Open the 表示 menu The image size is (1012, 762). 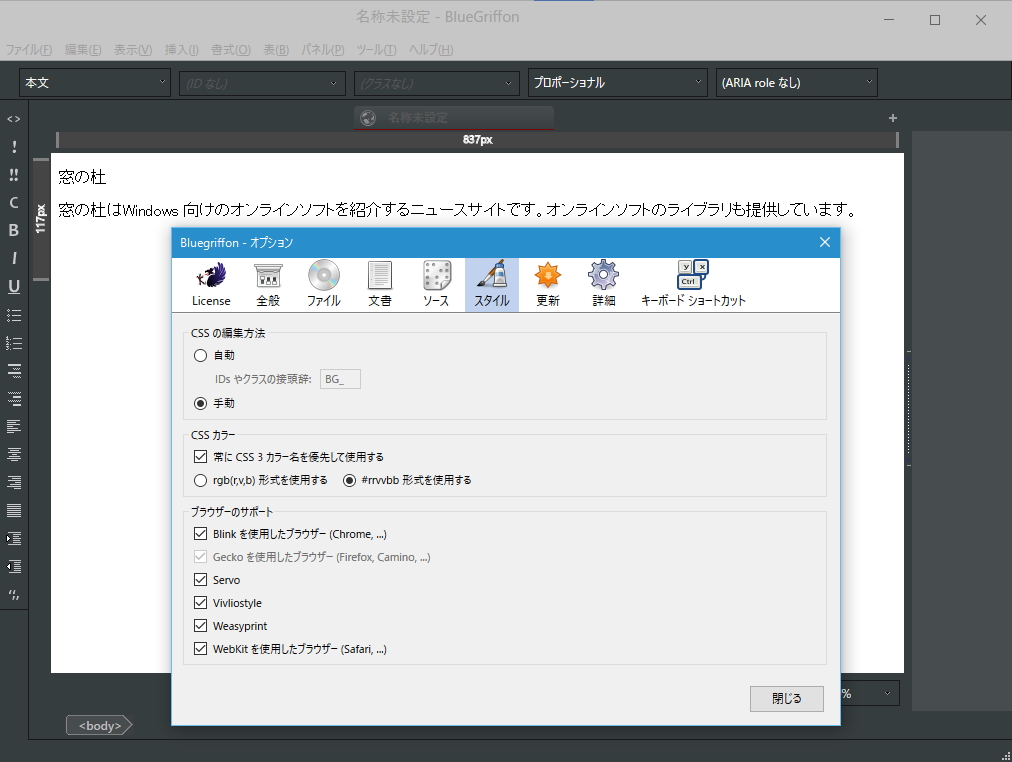coord(133,50)
